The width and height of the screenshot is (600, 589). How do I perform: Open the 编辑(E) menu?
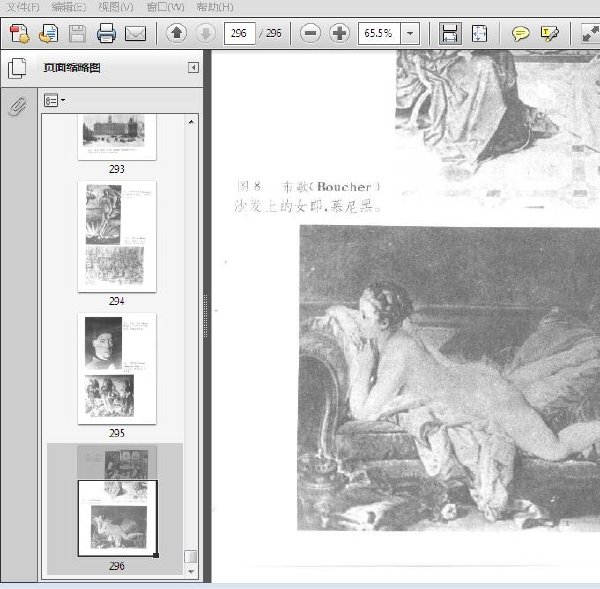coord(69,7)
